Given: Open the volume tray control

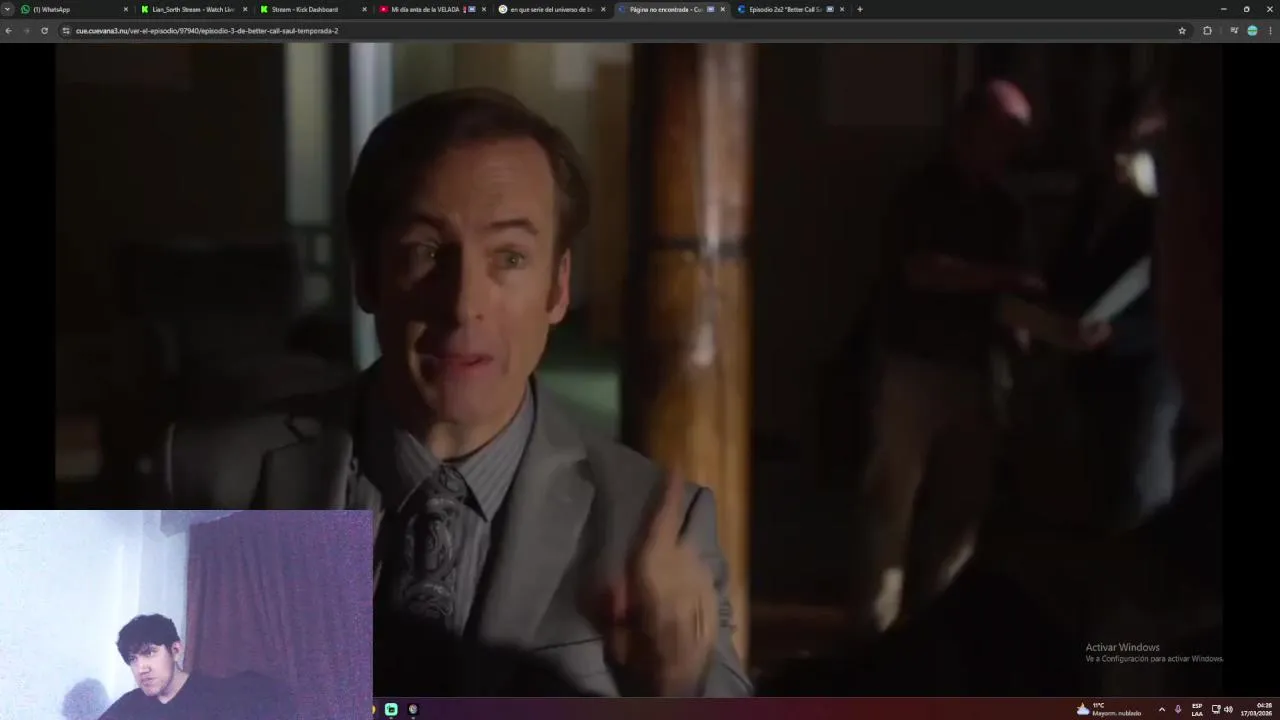Looking at the screenshot, I should (1228, 709).
